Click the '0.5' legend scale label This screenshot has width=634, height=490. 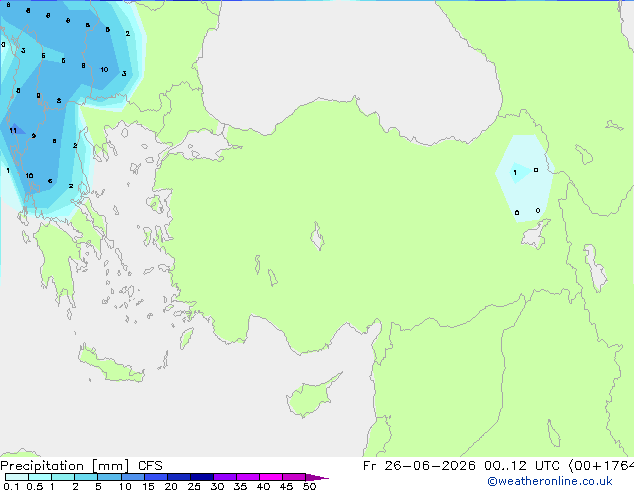pyautogui.click(x=34, y=486)
